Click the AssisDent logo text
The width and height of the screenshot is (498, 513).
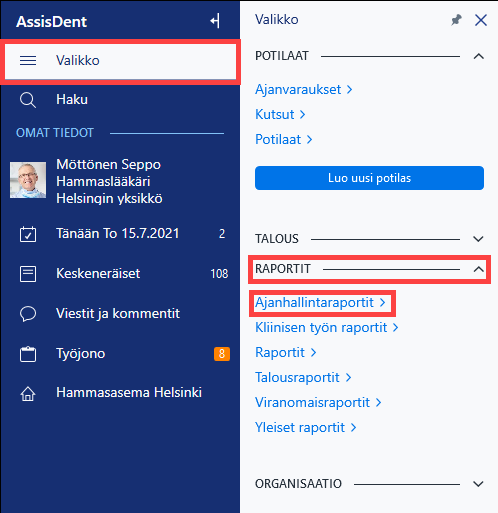(x=51, y=22)
